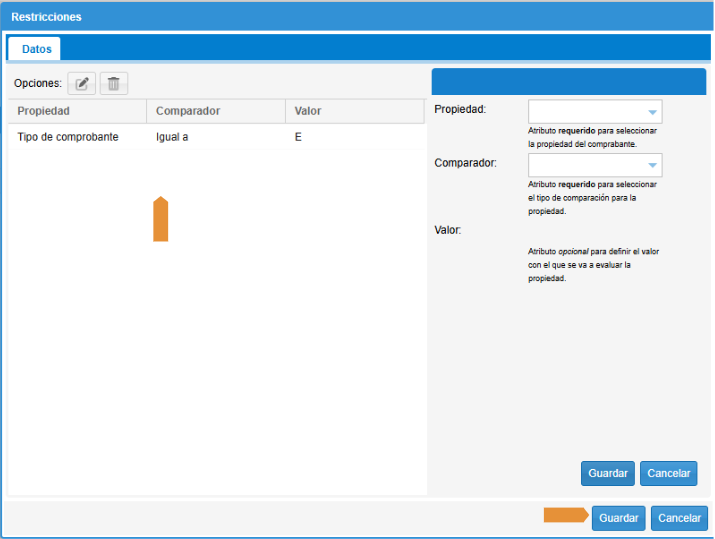The width and height of the screenshot is (715, 539).
Task: Switch to the Datos tab
Action: 36,48
